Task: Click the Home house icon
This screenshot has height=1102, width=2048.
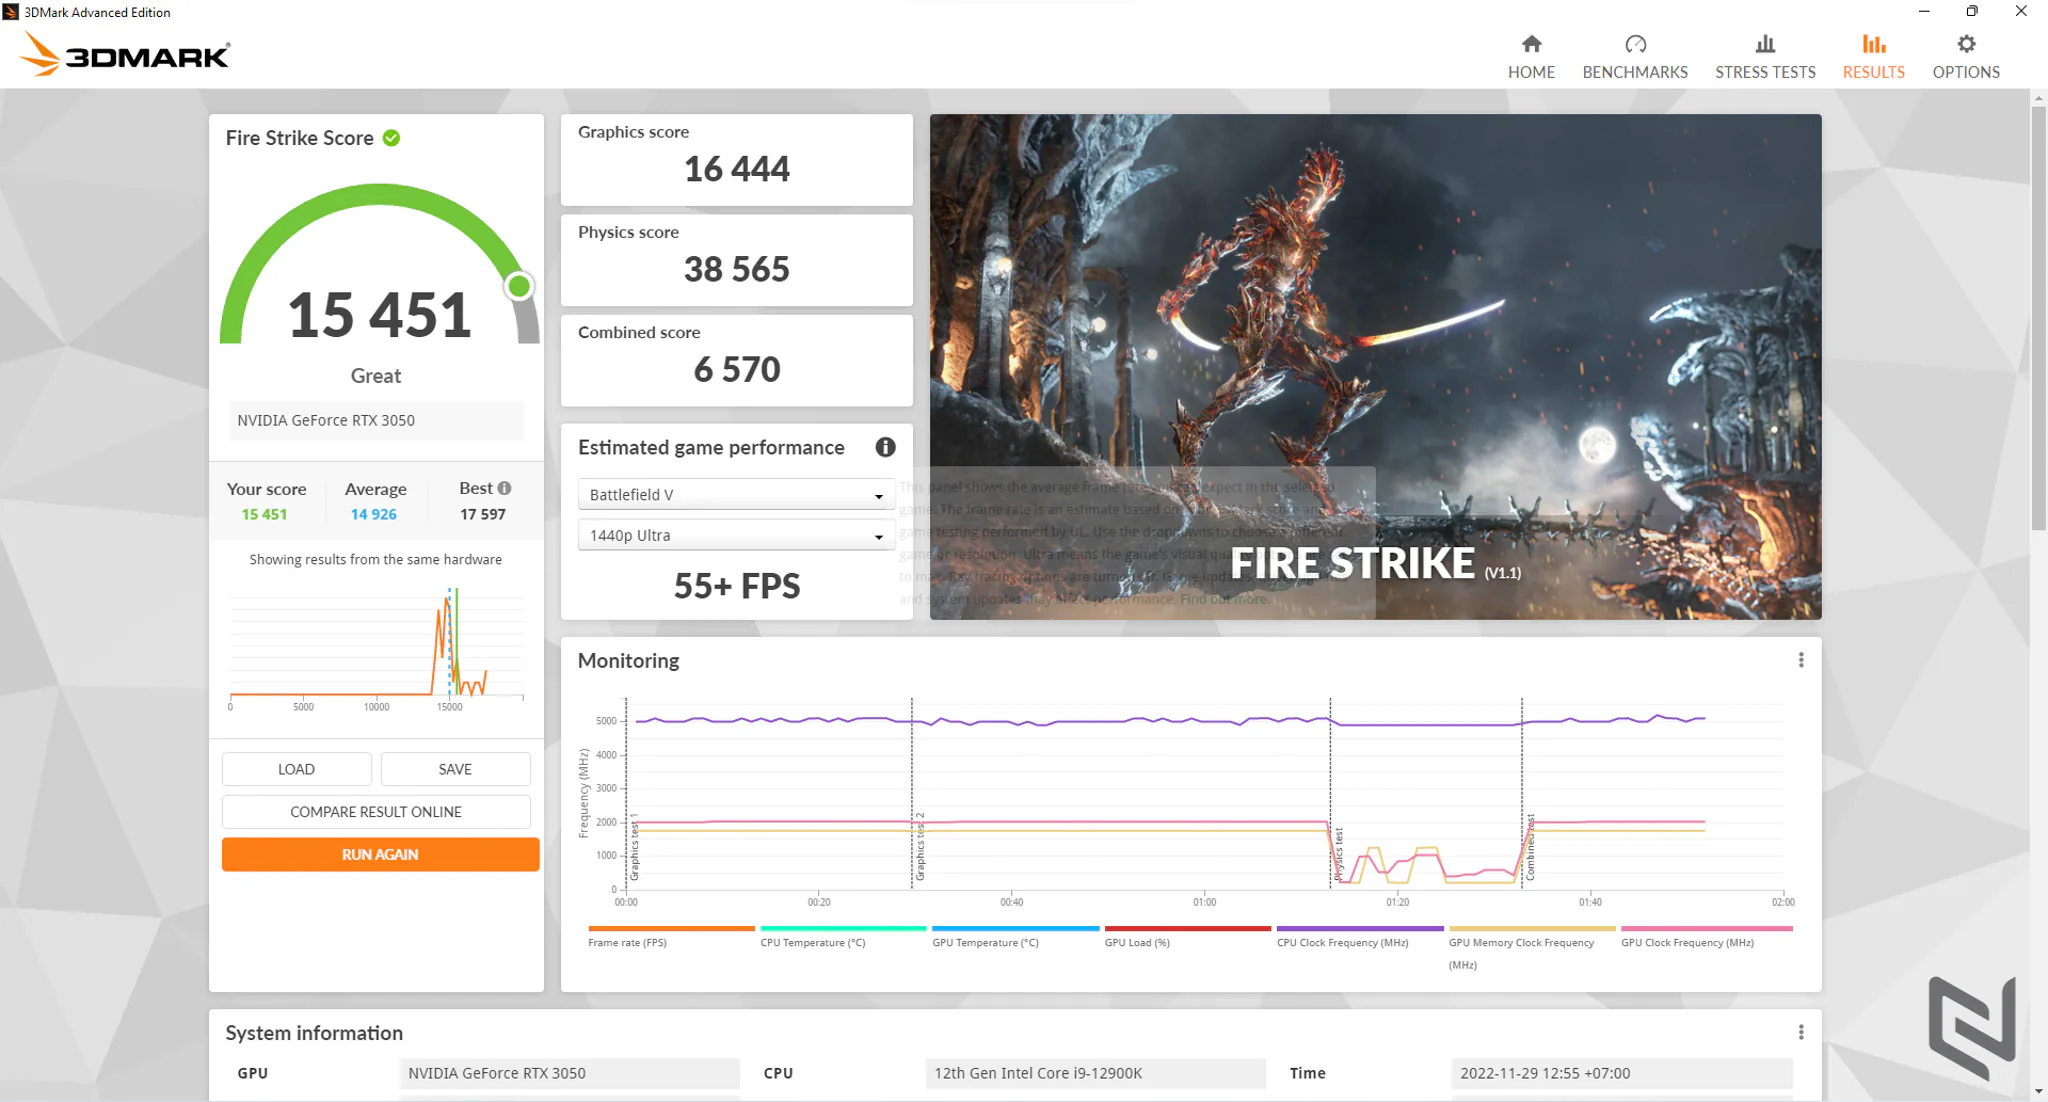Action: click(1531, 44)
